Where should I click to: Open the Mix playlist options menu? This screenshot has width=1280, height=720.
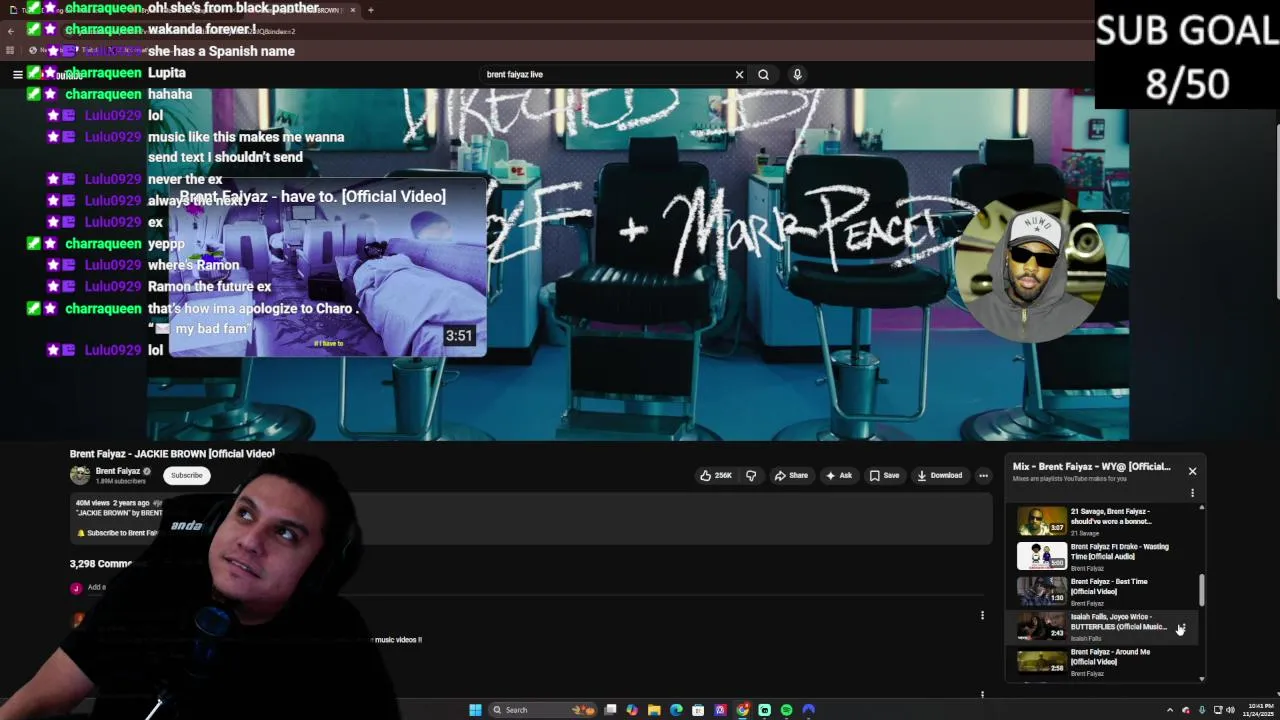click(x=1192, y=493)
